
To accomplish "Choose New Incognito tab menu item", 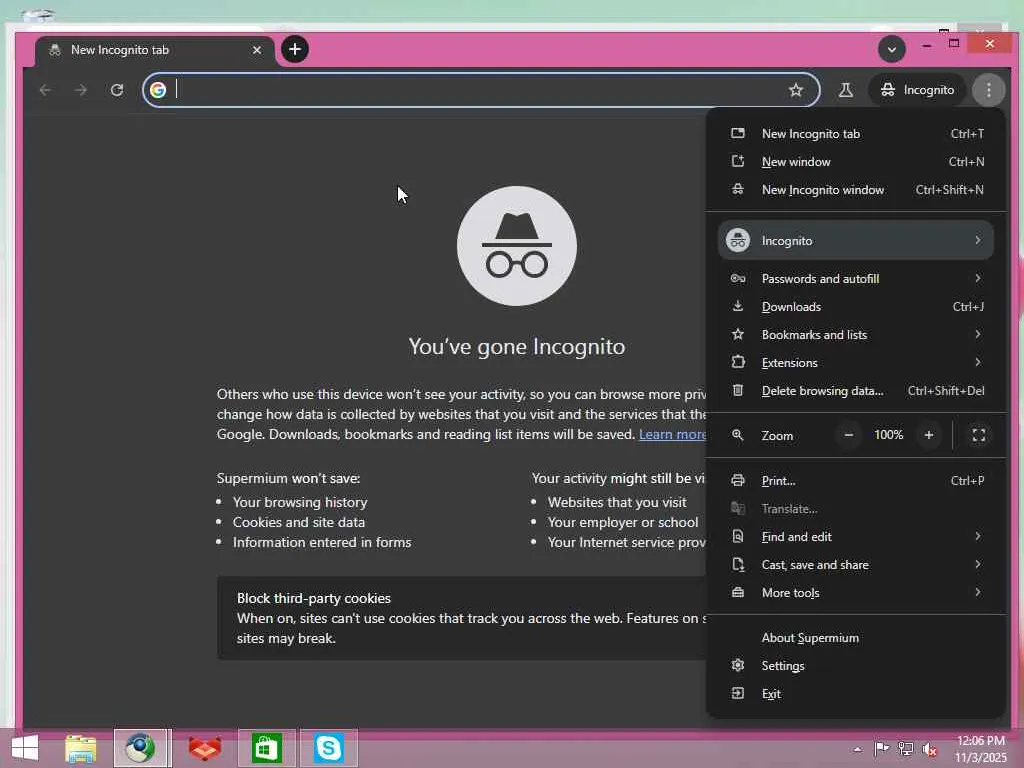I will (856, 134).
